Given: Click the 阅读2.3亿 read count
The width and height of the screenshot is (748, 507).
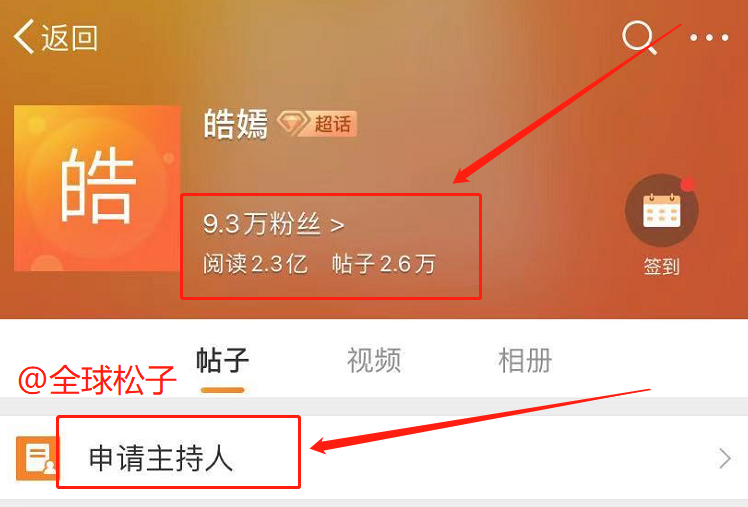Looking at the screenshot, I should tap(255, 264).
